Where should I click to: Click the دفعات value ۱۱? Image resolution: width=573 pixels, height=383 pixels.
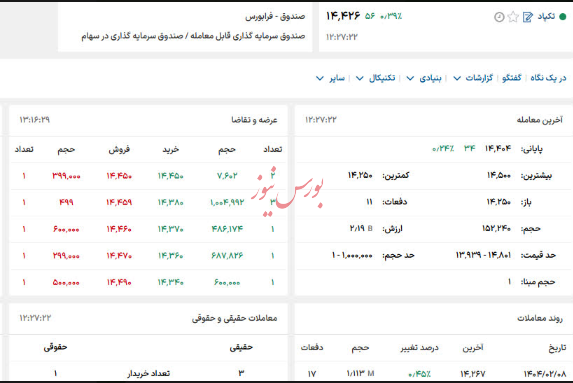369,202
